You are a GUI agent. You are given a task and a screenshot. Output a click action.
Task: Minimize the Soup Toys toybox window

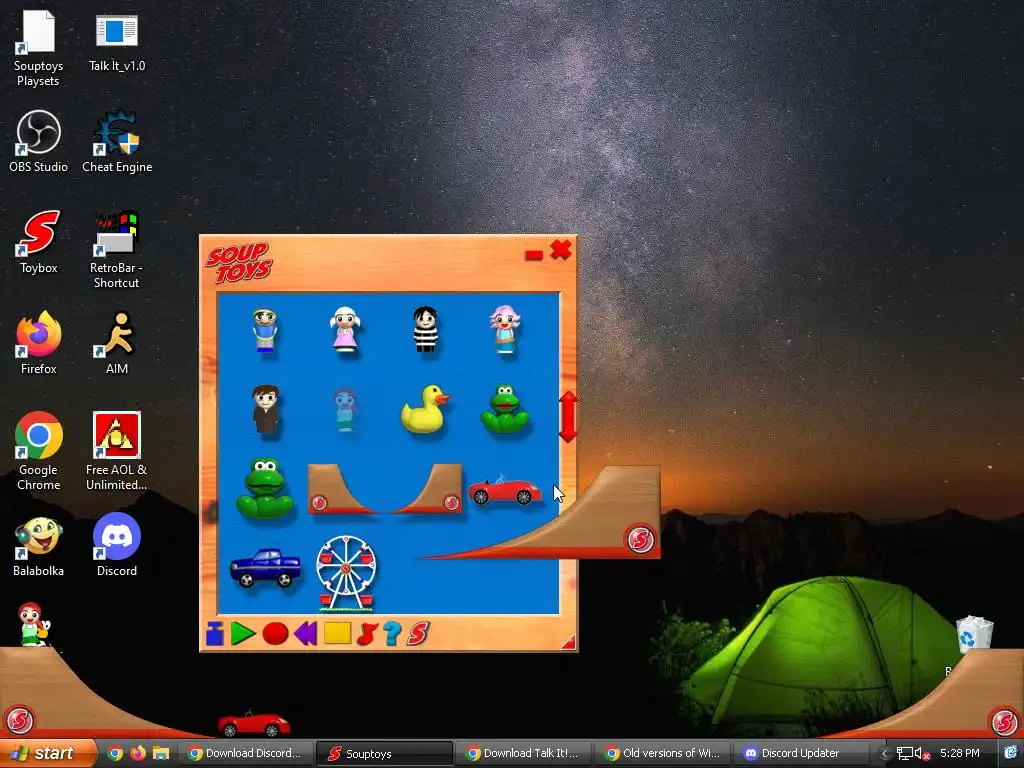tap(534, 255)
